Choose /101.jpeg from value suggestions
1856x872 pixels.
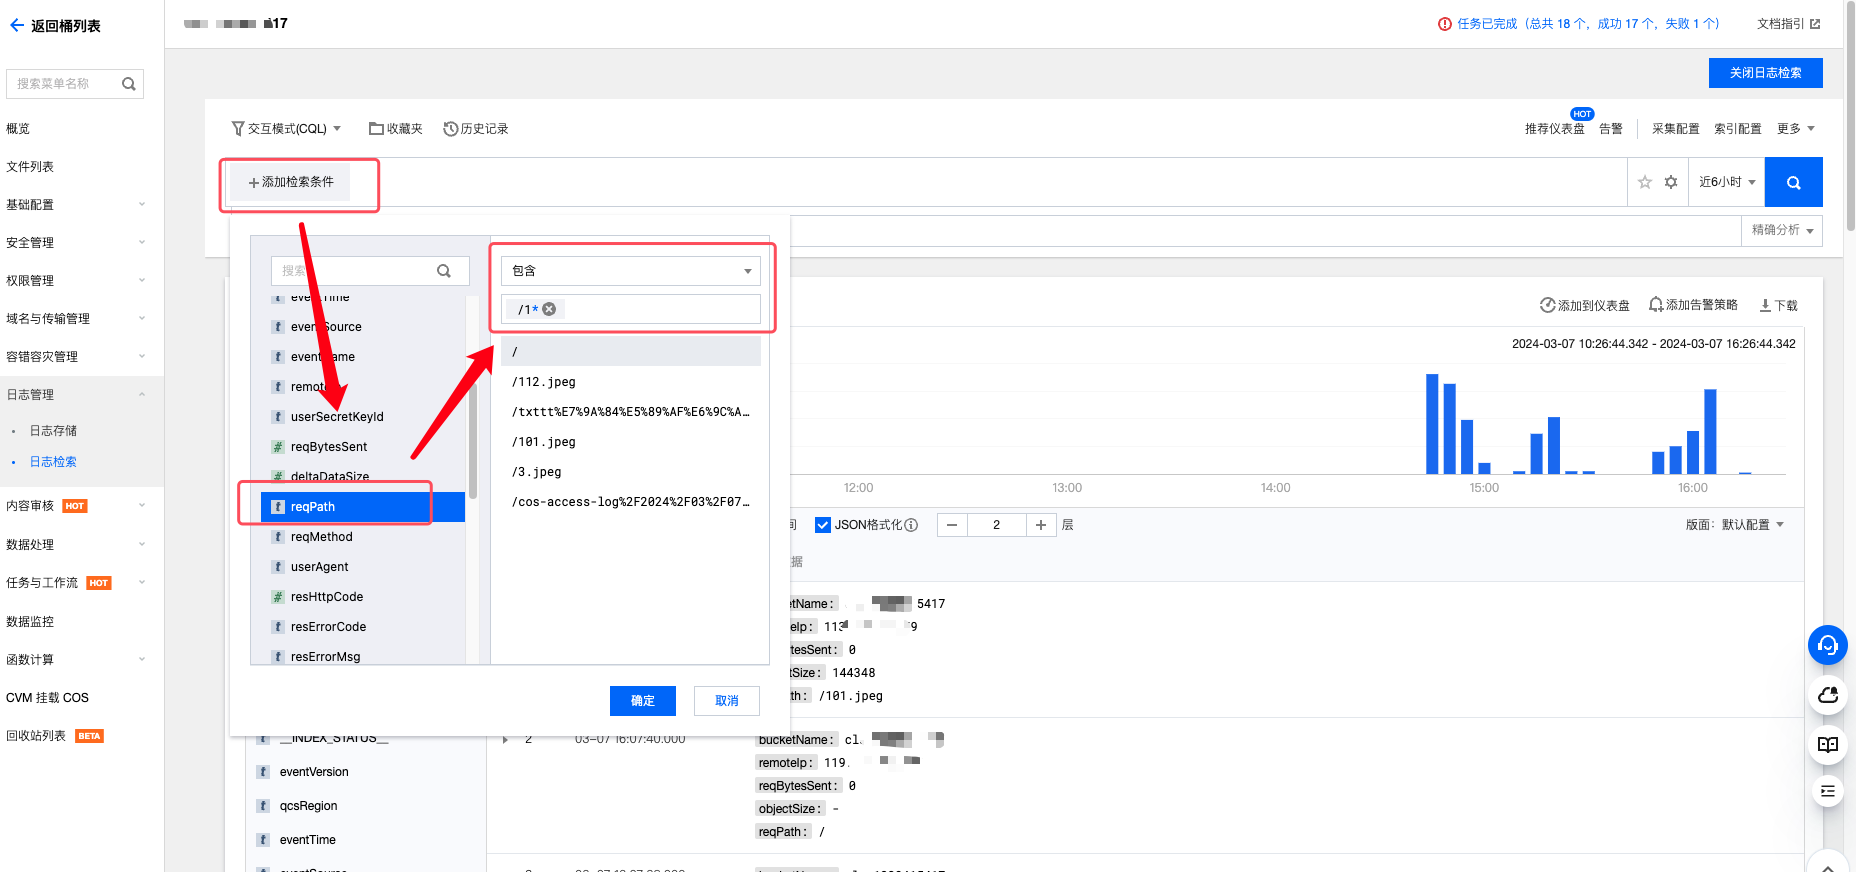tap(631, 442)
